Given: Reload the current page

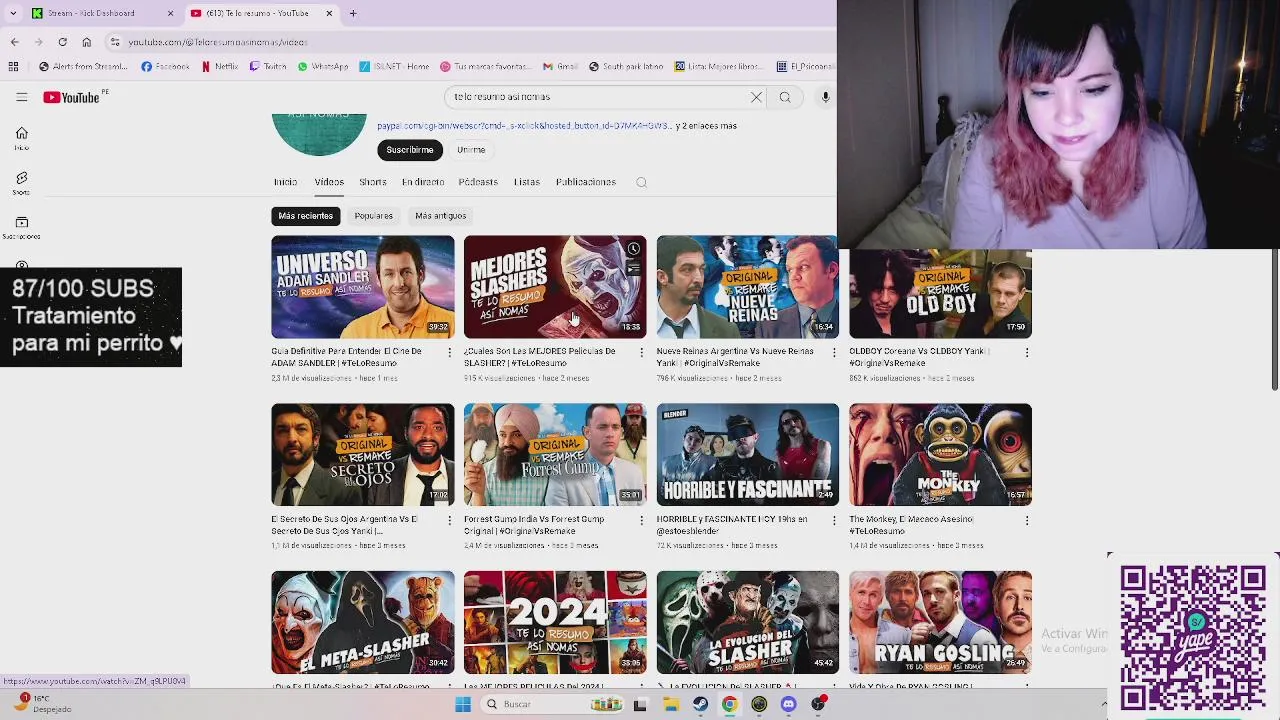Looking at the screenshot, I should point(62,42).
